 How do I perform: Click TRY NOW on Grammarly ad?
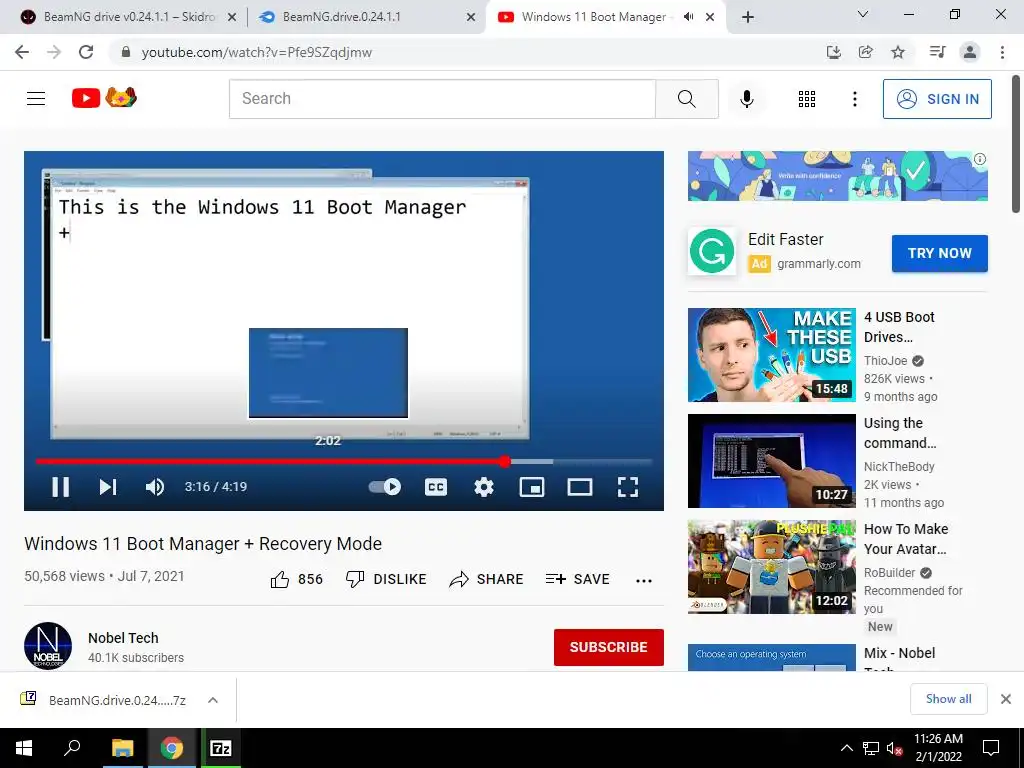[940, 253]
